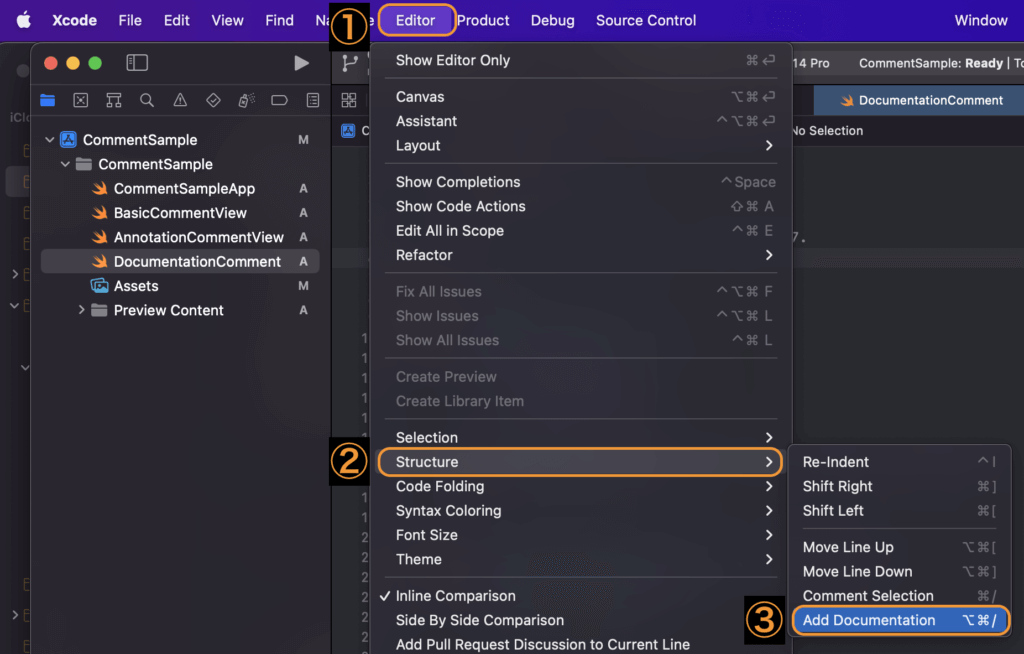The width and height of the screenshot is (1024, 654).
Task: Open the Debug menu
Action: (552, 20)
